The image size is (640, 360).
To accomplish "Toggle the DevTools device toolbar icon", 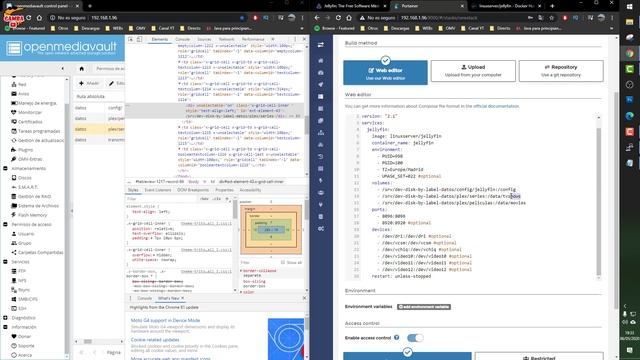I will point(139,39).
